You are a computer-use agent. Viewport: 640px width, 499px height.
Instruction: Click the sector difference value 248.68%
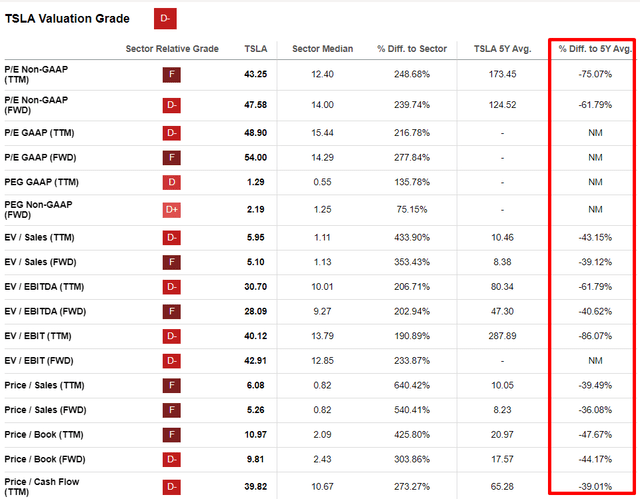pos(412,74)
